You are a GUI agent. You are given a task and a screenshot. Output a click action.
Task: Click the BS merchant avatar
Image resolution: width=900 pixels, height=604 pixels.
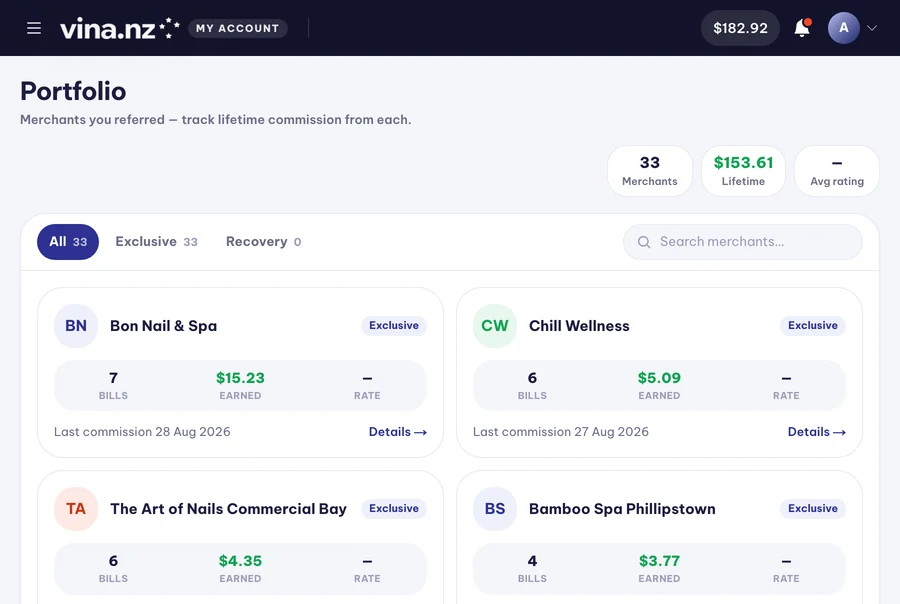[495, 509]
